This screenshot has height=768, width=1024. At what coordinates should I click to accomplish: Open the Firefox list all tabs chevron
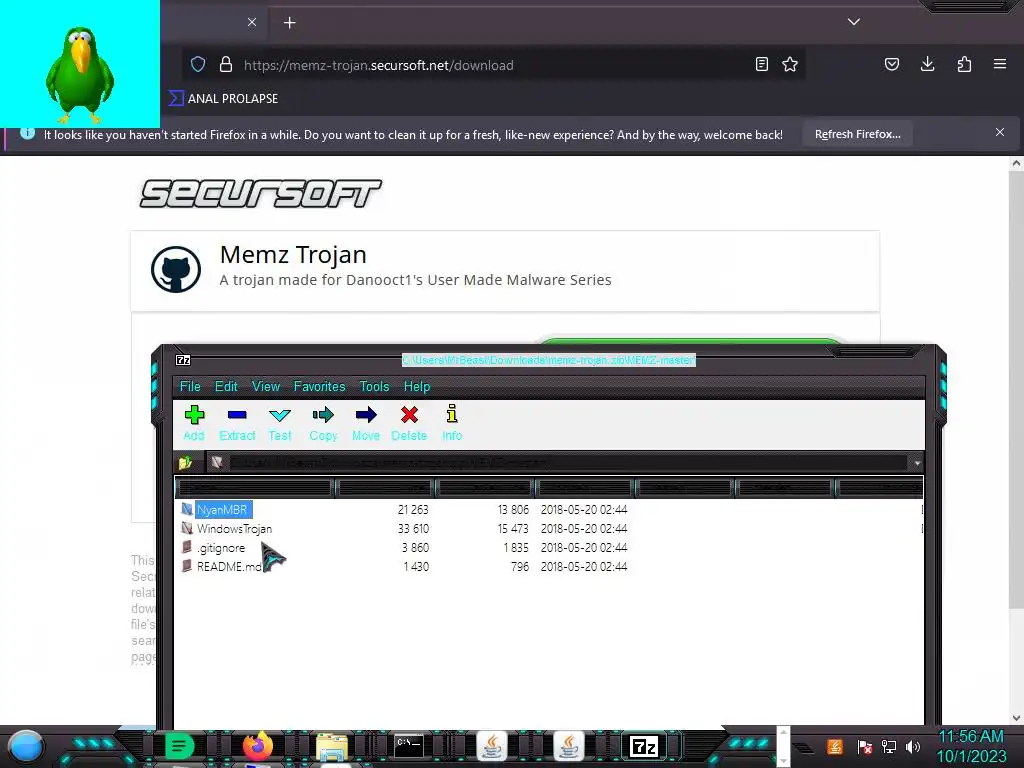854,22
